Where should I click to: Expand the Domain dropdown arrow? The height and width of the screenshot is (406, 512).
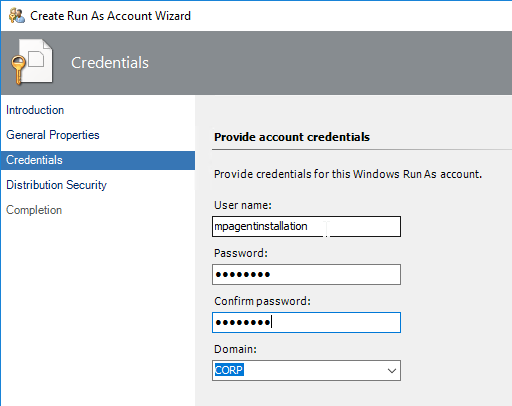pos(392,370)
